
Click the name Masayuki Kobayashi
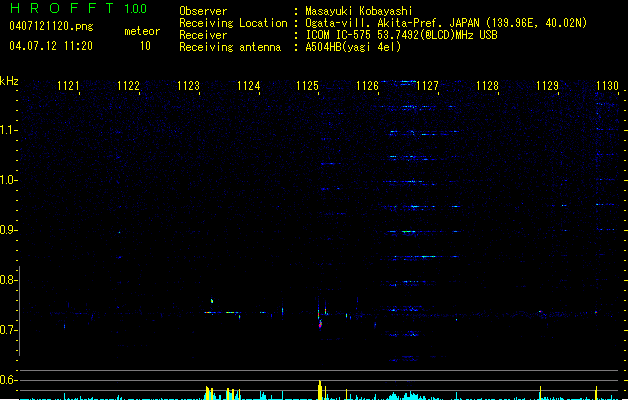(359, 11)
